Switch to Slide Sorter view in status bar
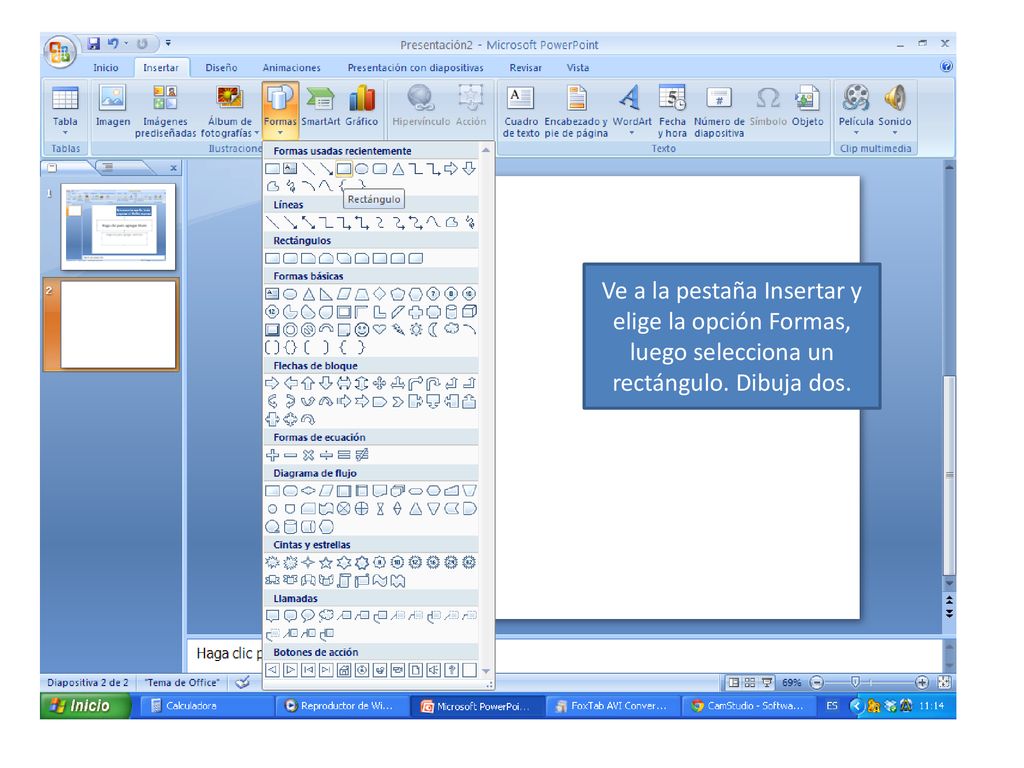1024x768 pixels. (750, 682)
